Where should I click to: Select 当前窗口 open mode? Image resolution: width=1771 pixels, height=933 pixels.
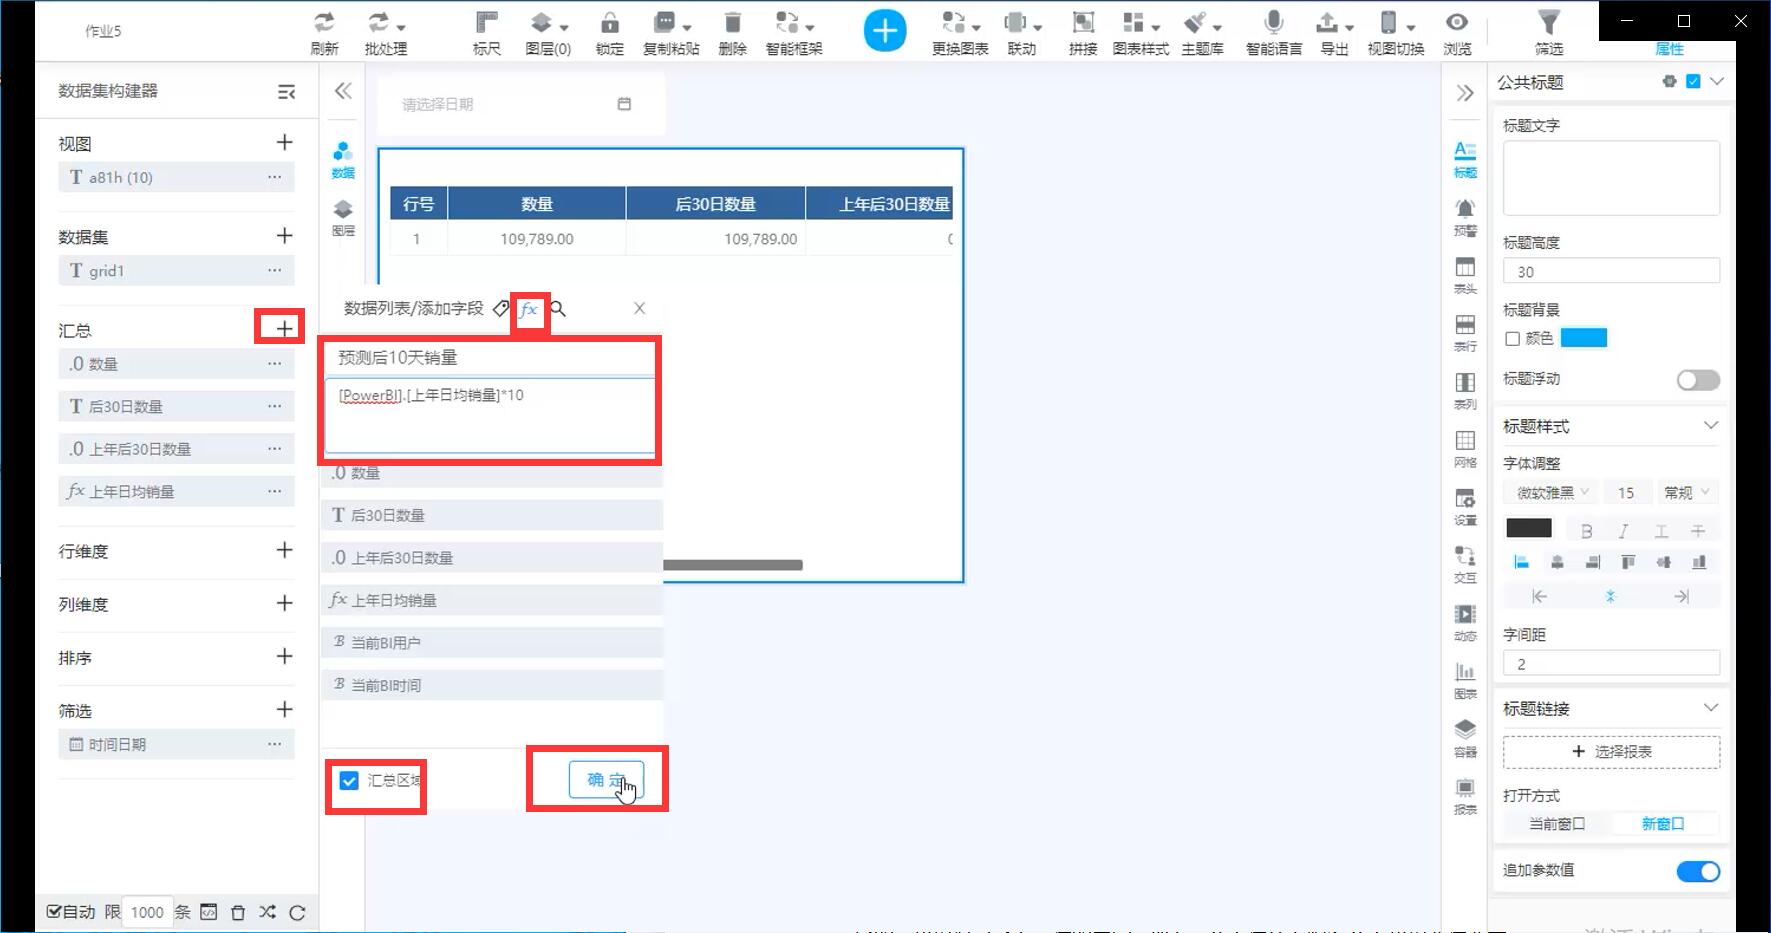coord(1557,823)
